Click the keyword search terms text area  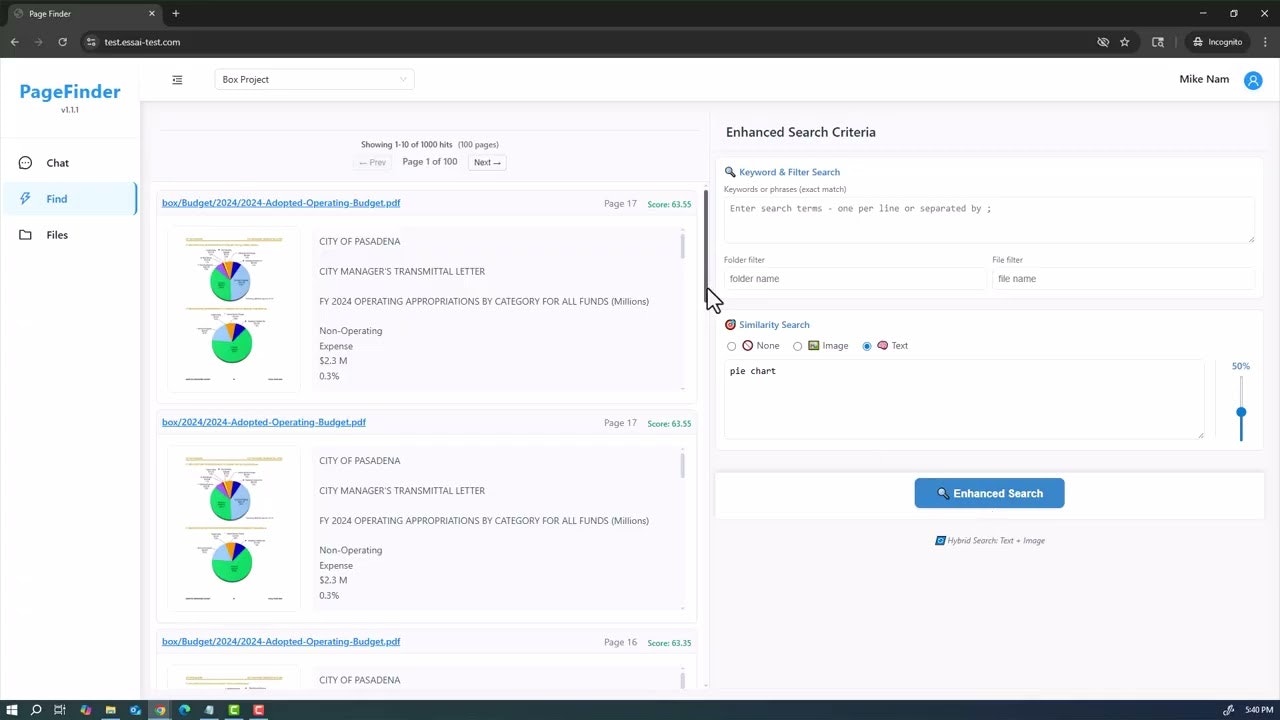tap(989, 219)
